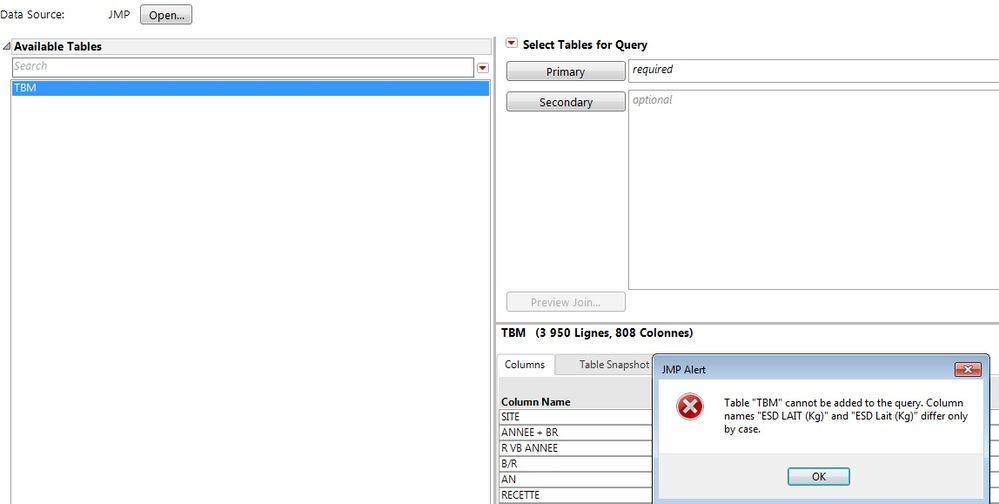Select the ANNEE + BR column row
The image size is (999, 504).
(576, 432)
